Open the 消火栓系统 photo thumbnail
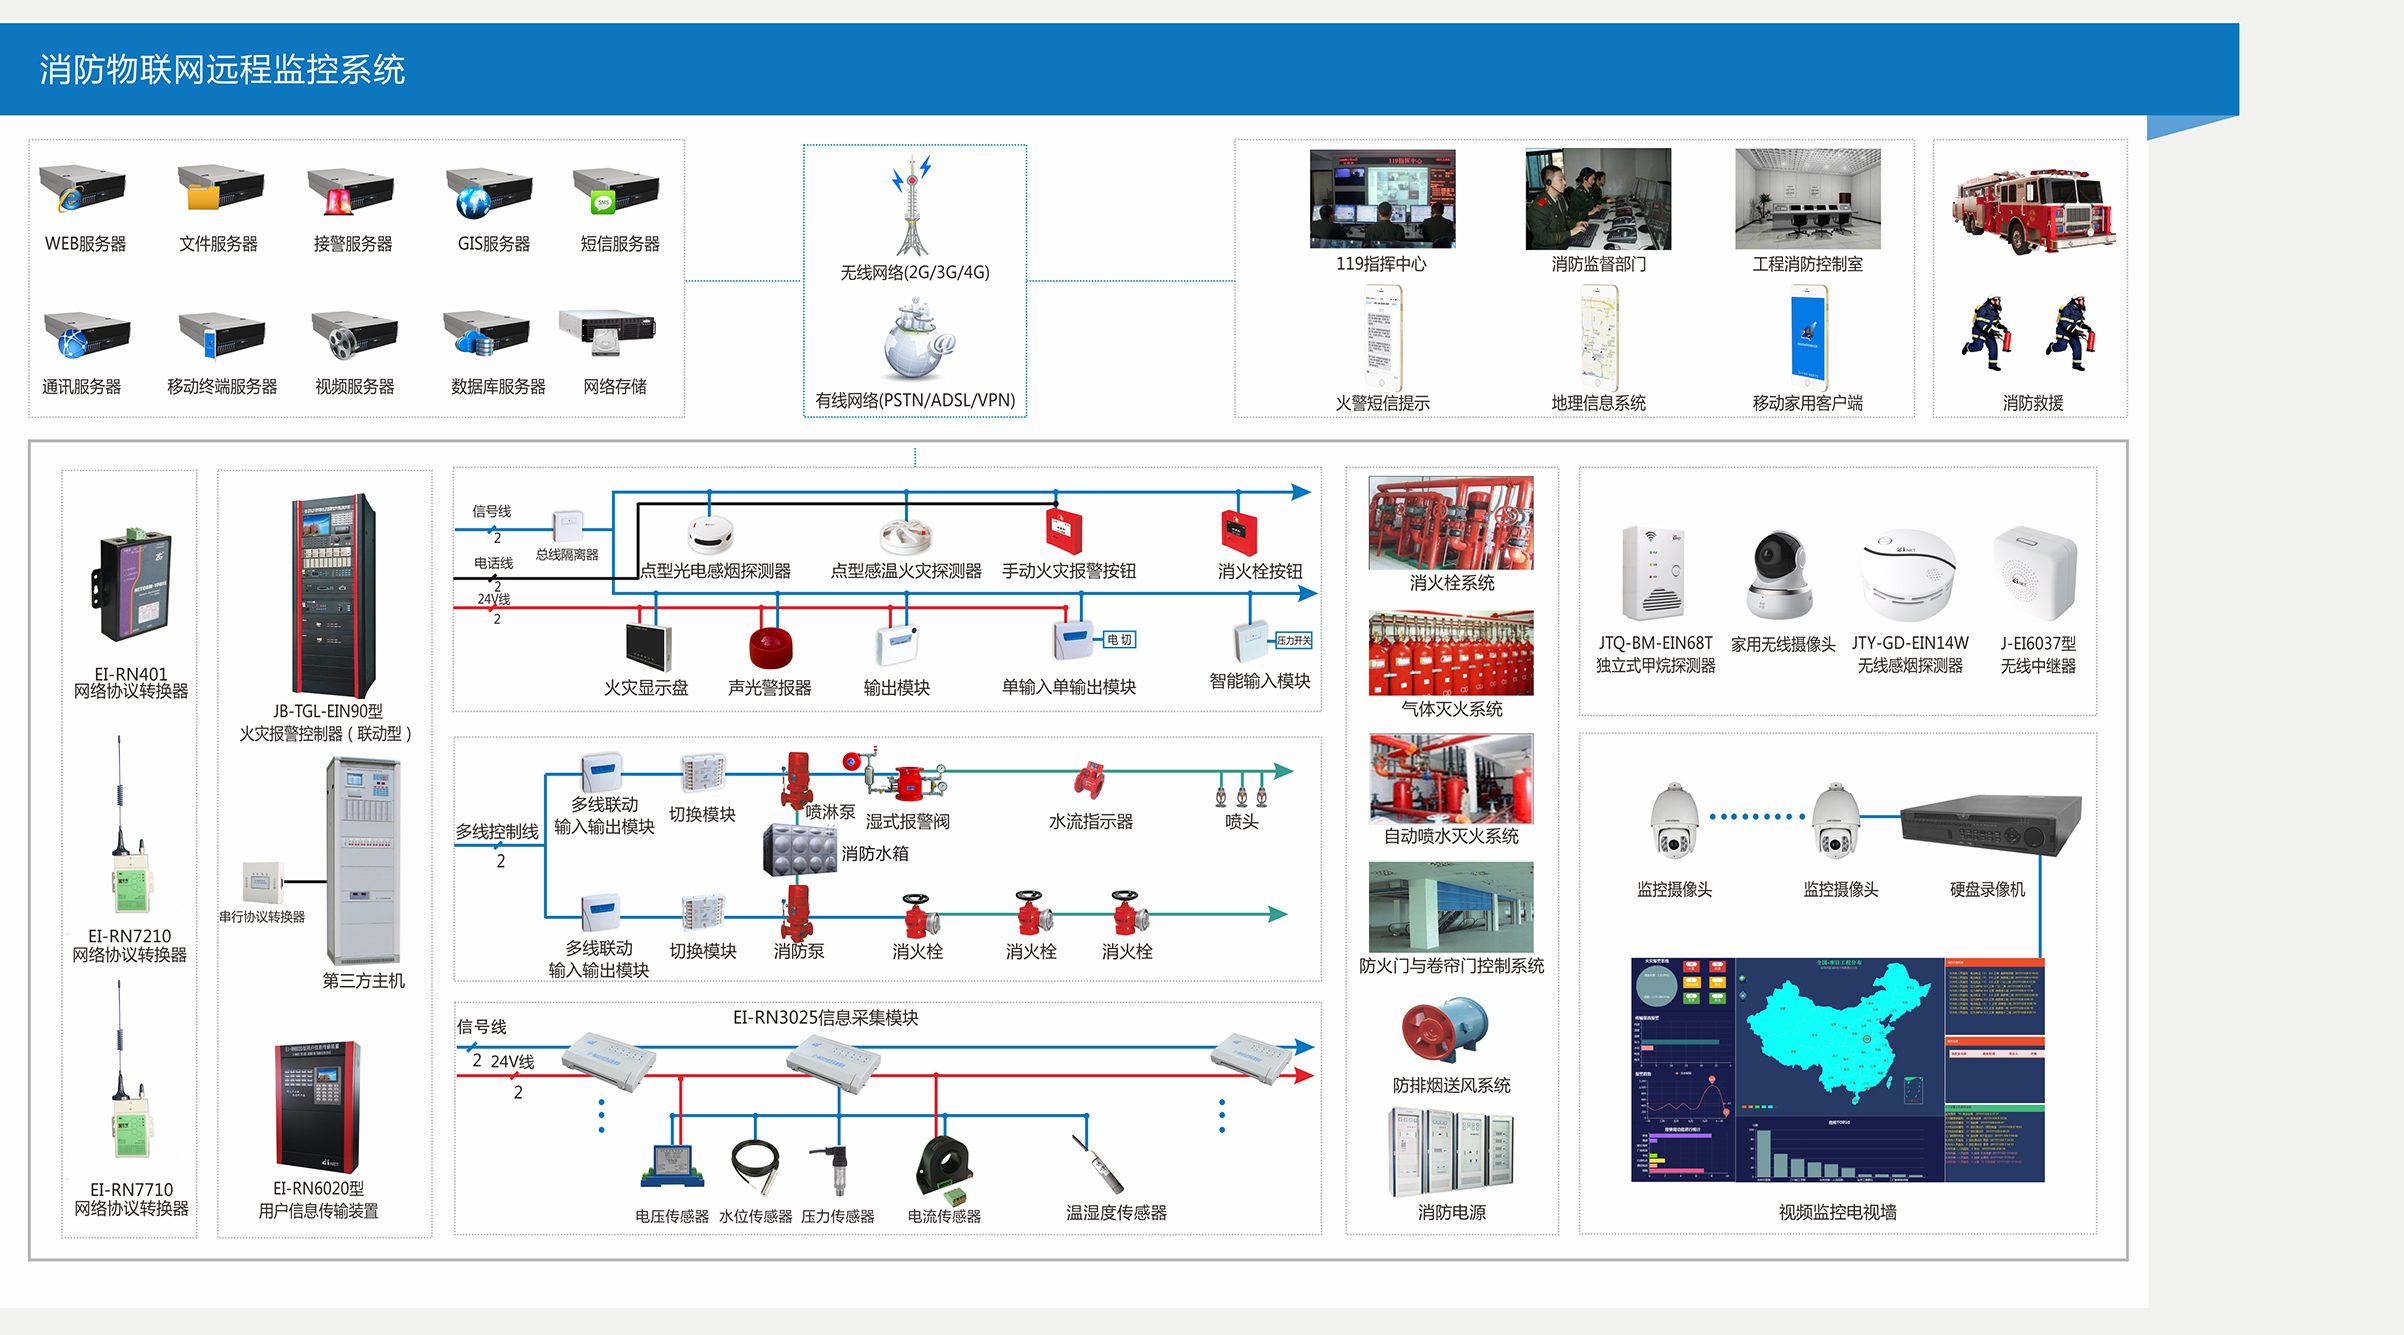 coord(1450,523)
